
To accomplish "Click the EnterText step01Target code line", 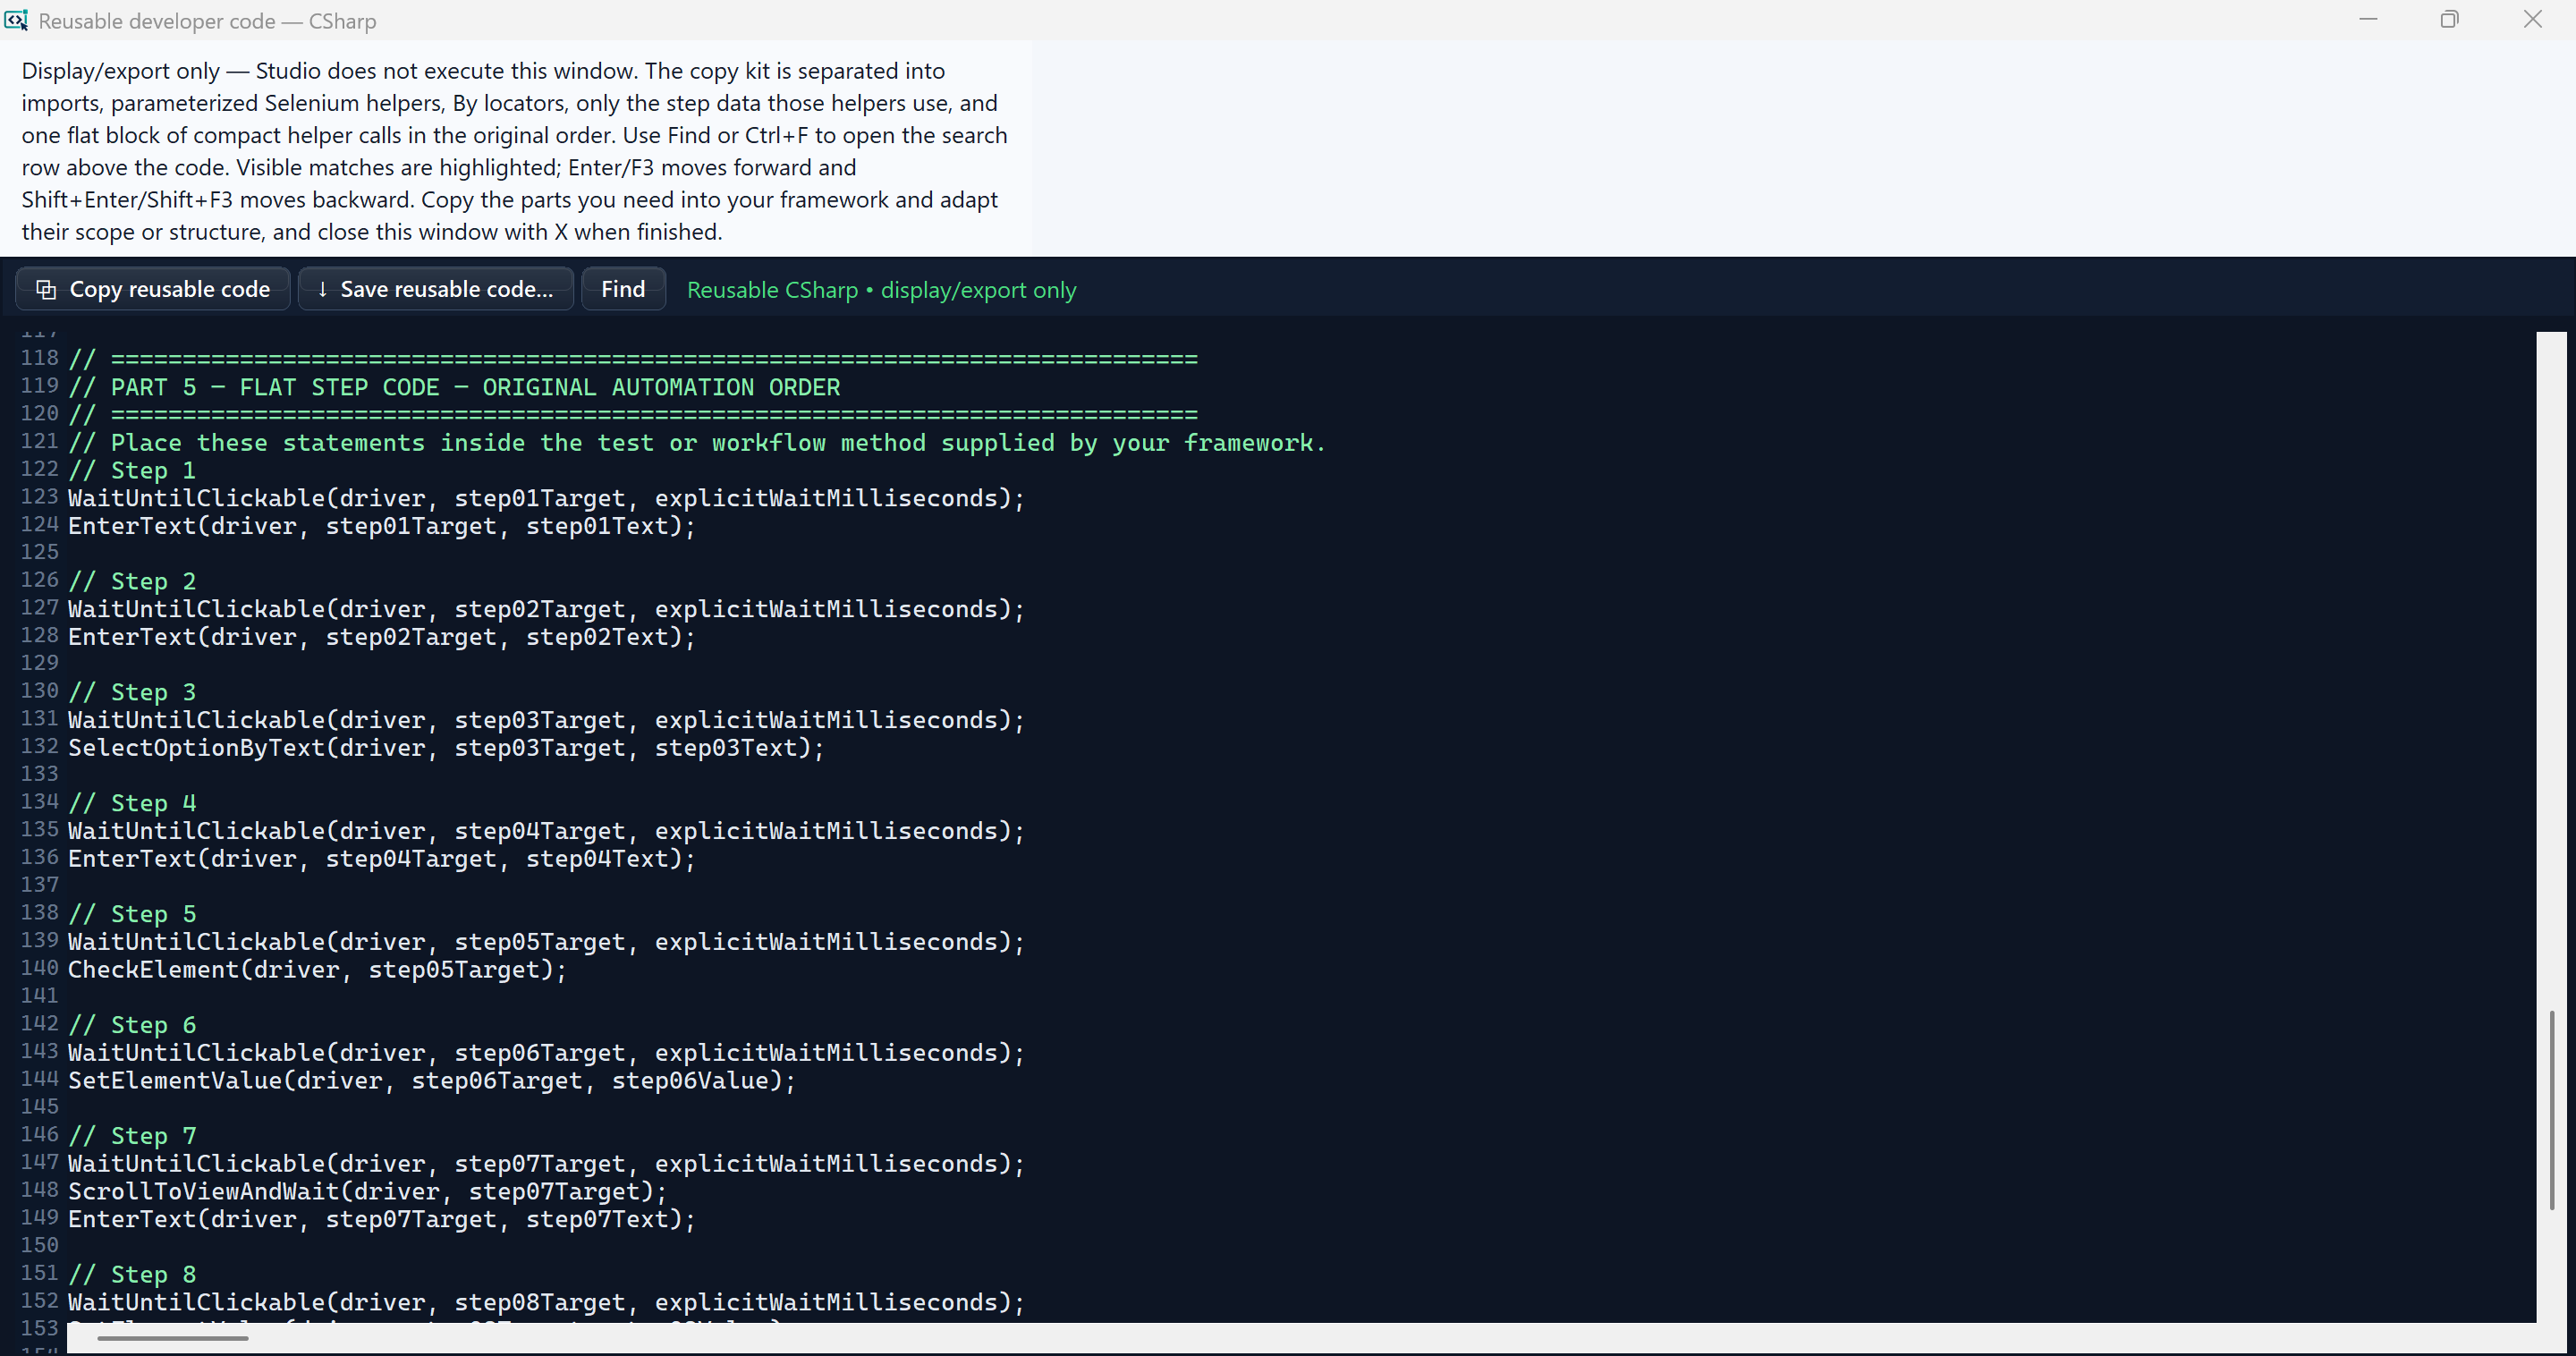I will [x=381, y=526].
